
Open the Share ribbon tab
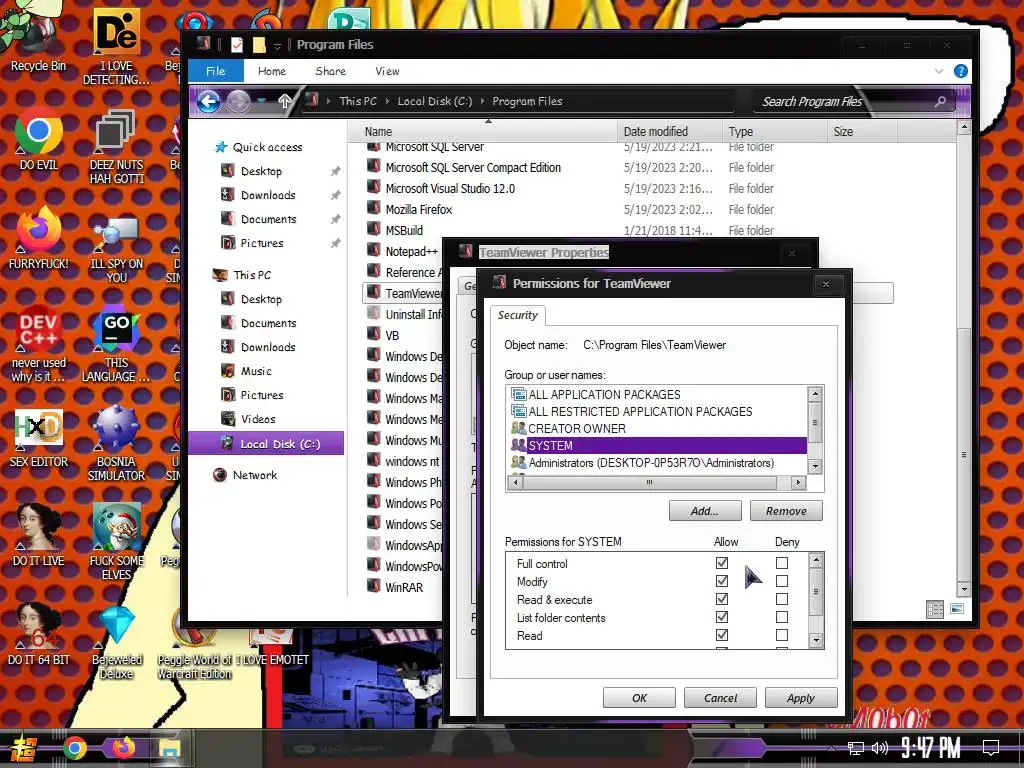[x=330, y=71]
